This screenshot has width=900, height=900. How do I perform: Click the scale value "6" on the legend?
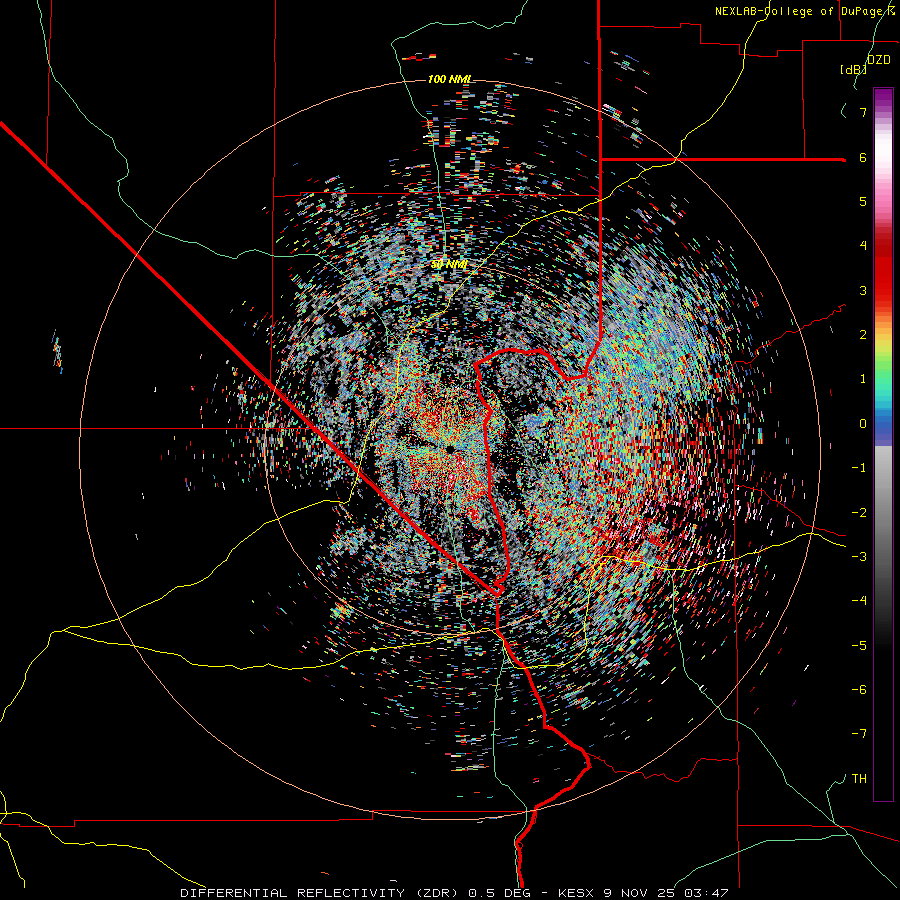point(863,157)
